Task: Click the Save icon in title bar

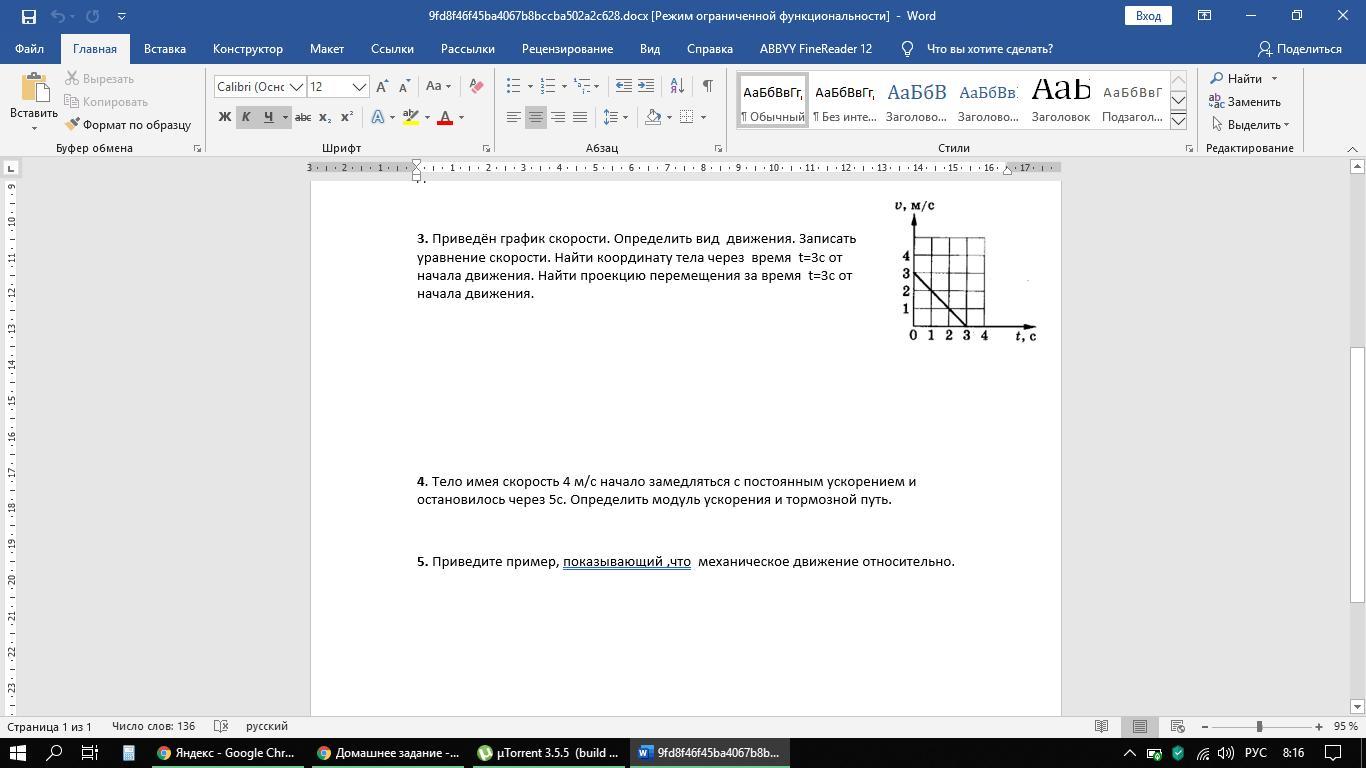Action: pos(28,16)
